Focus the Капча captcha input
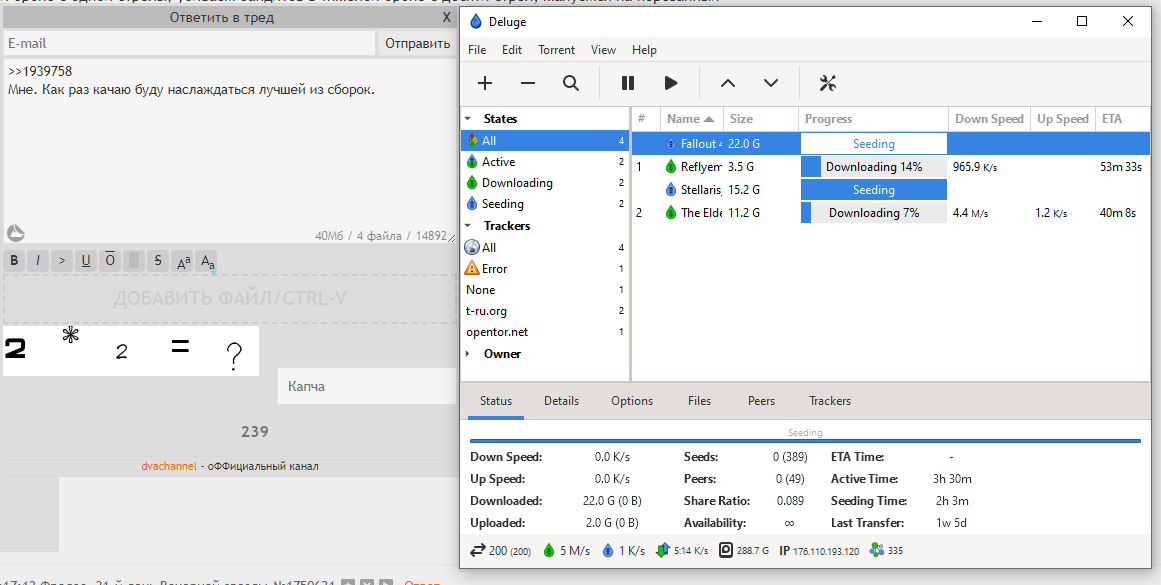 367,386
